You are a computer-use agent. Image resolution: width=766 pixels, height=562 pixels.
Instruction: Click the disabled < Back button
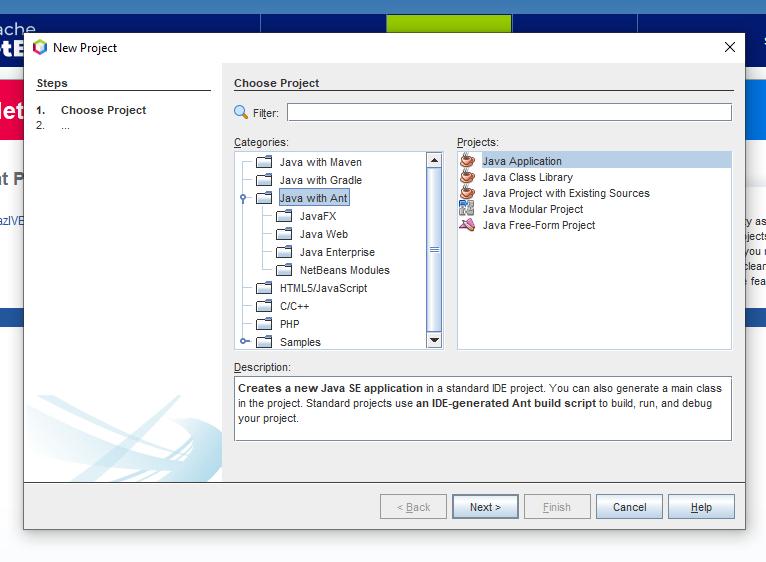[x=413, y=507]
